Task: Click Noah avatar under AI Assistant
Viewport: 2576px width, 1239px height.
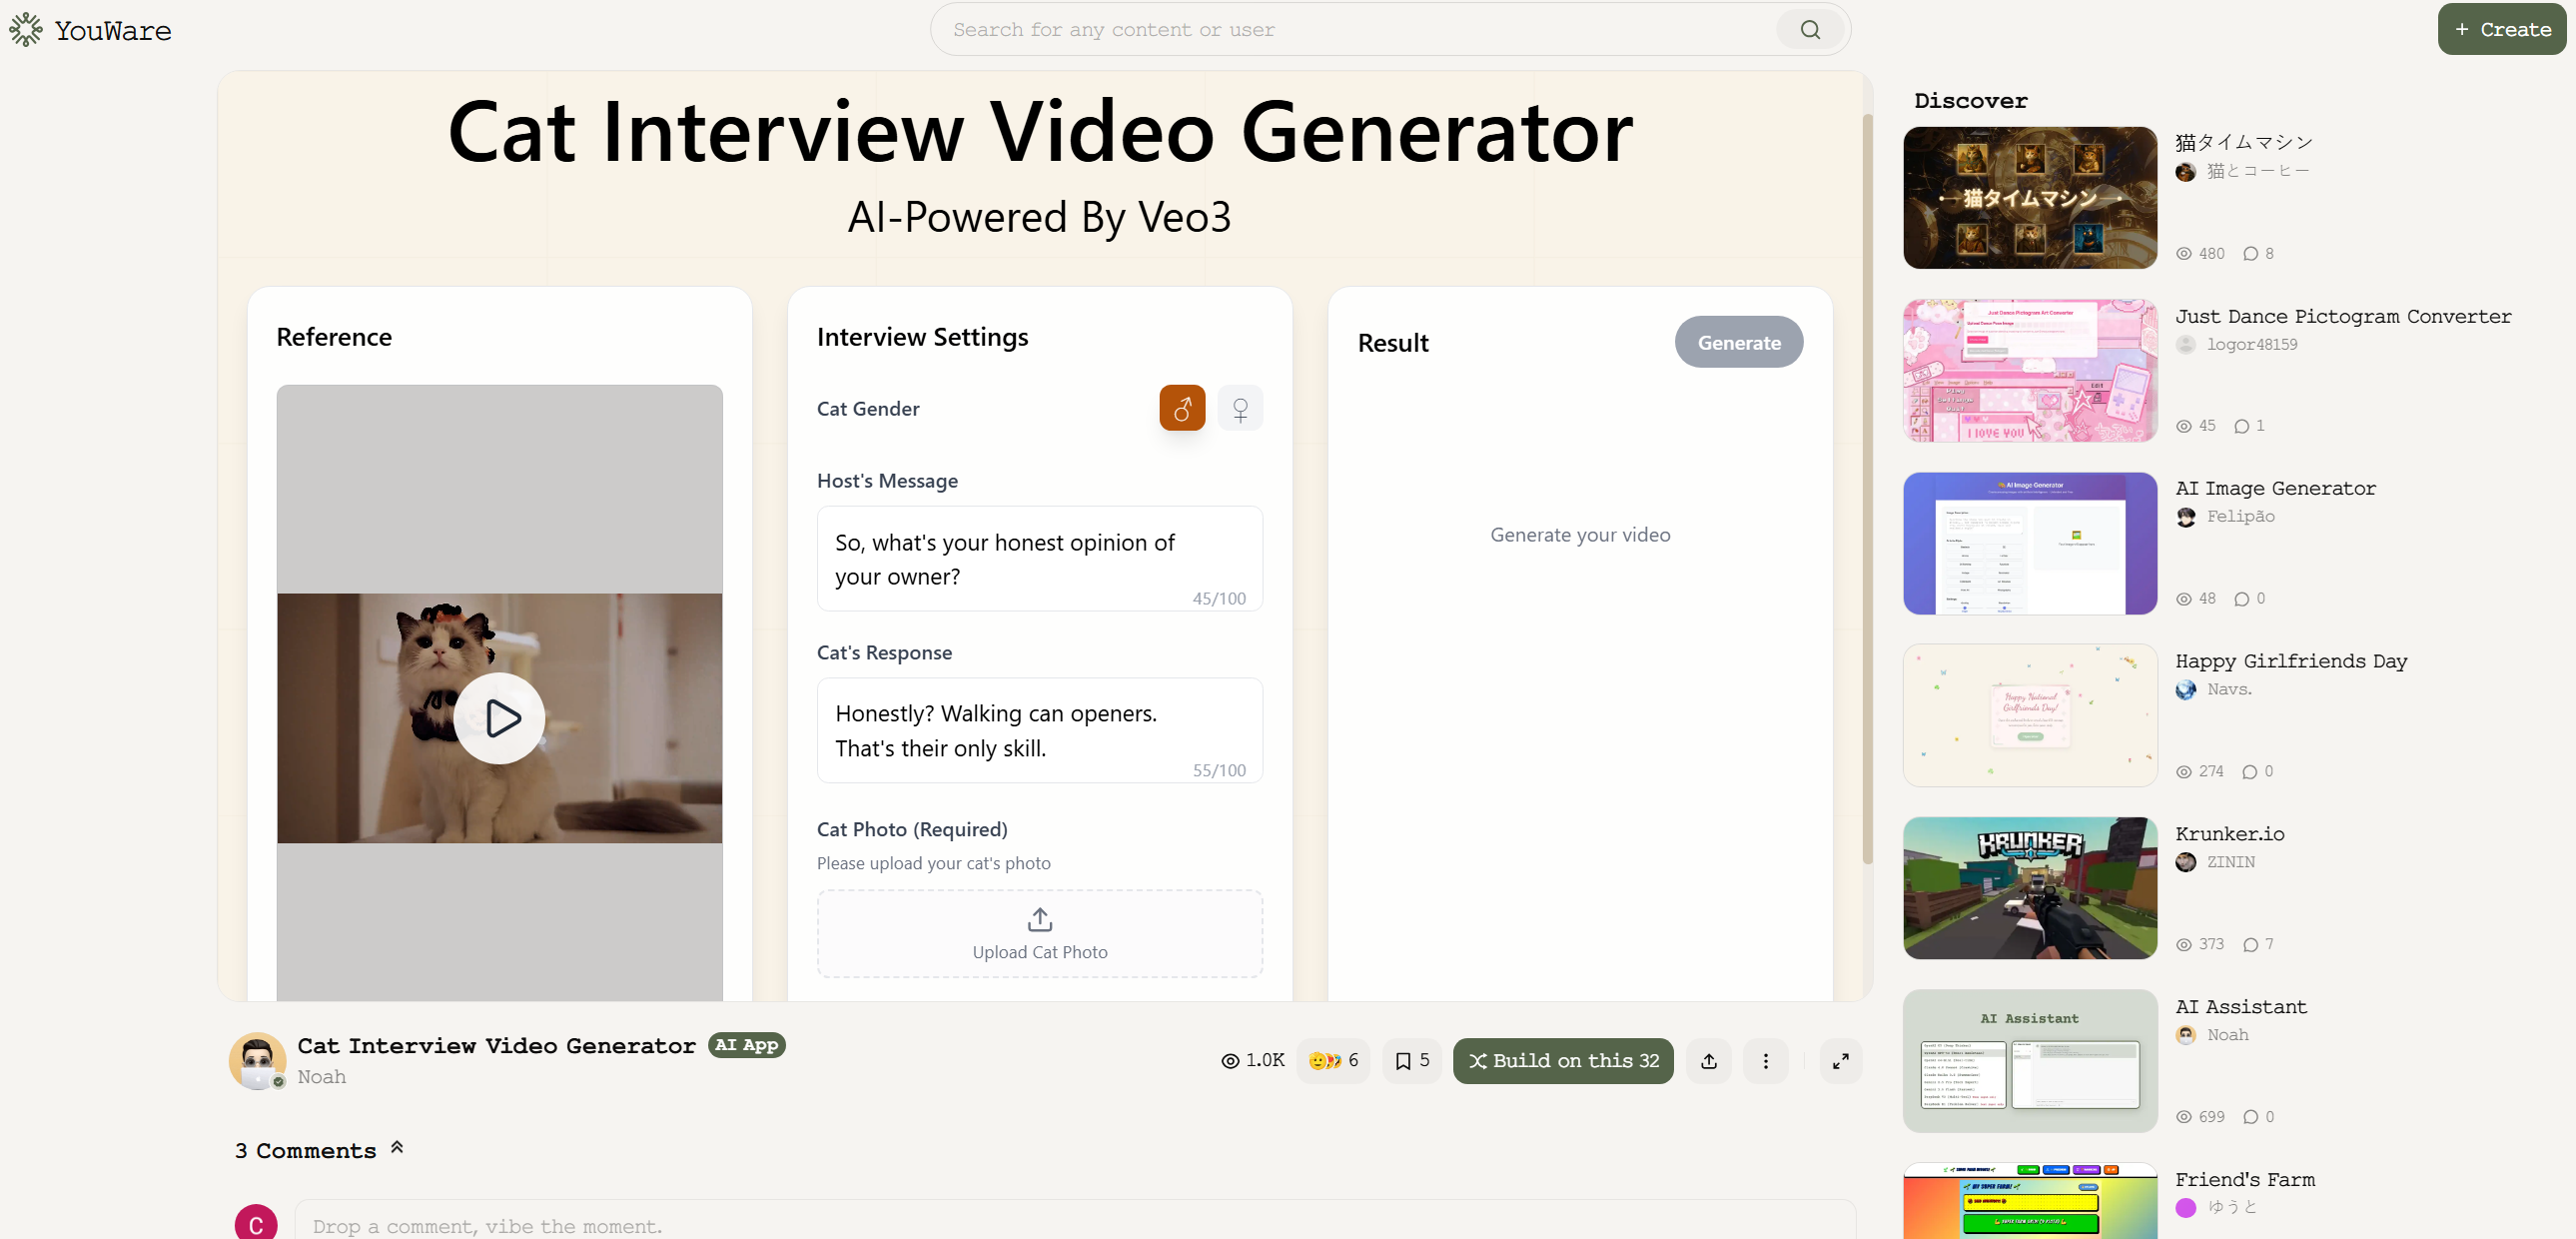Action: tap(2186, 1035)
